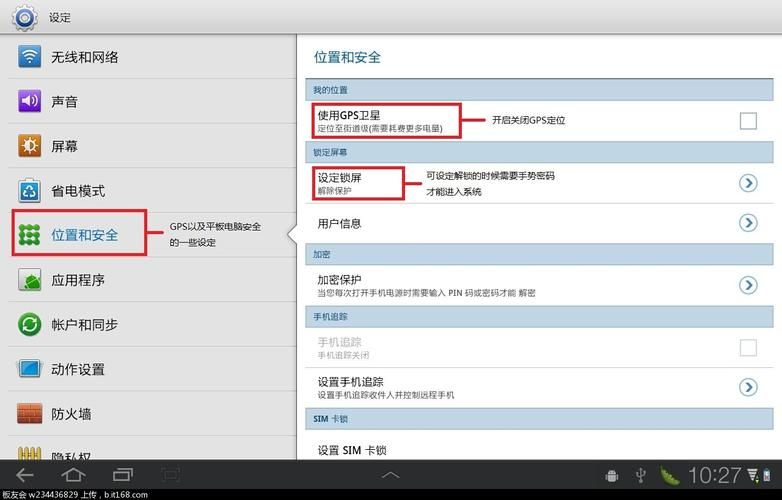
Task: Tap the brick wall icon for 防火墙
Action: [x=30, y=413]
